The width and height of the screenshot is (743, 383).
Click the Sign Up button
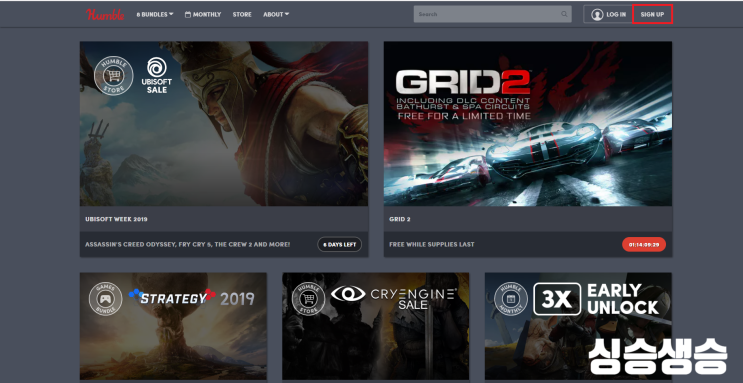652,14
